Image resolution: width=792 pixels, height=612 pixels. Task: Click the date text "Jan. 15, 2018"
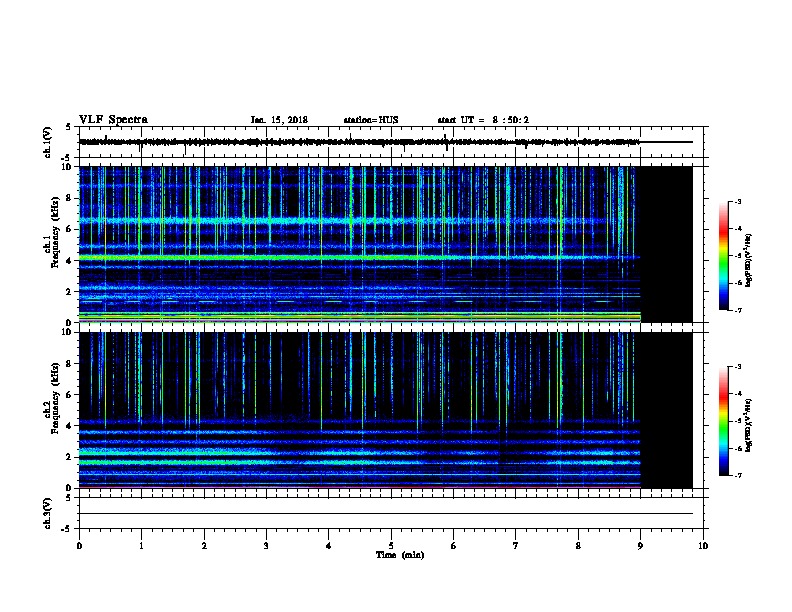pos(279,120)
